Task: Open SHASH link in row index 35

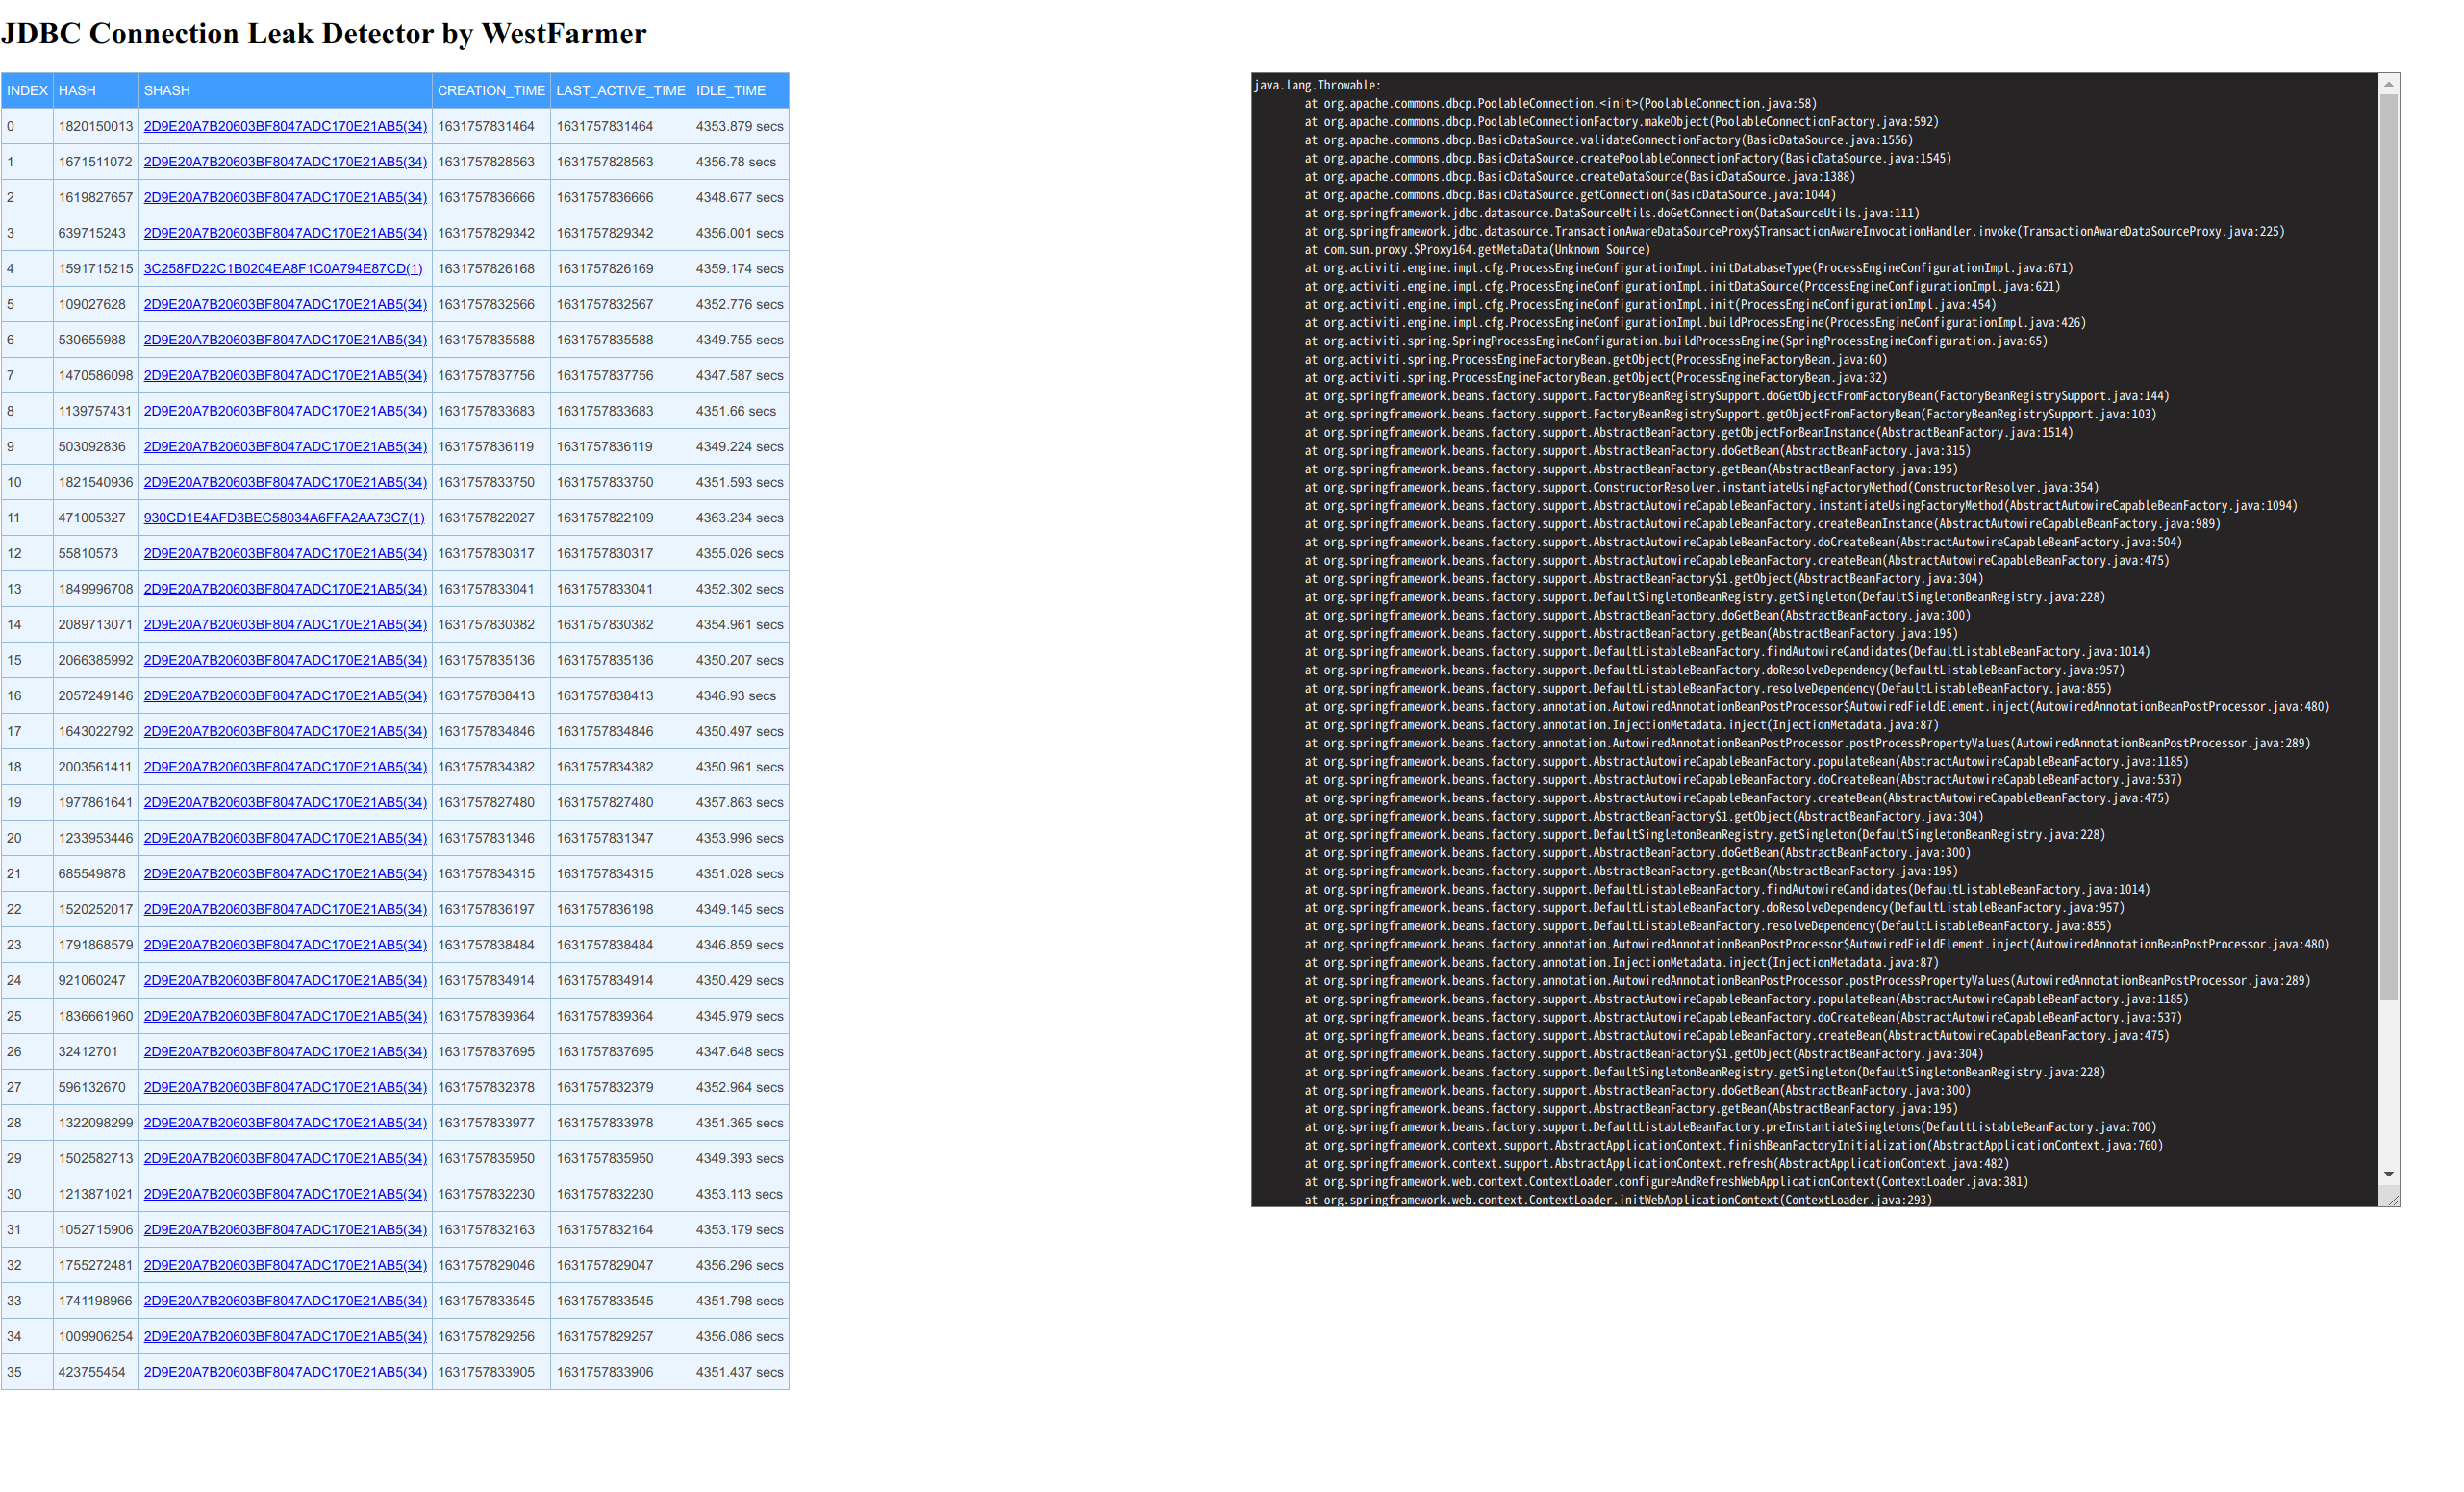Action: pyautogui.click(x=285, y=1371)
